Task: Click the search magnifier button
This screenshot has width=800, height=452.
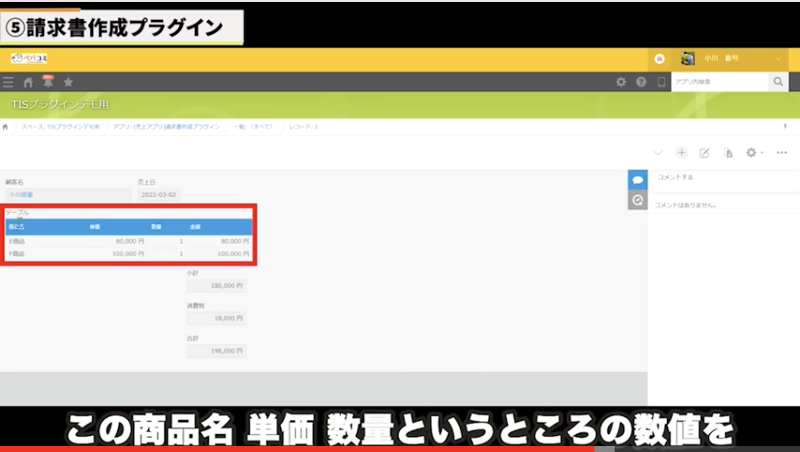Action: [778, 82]
